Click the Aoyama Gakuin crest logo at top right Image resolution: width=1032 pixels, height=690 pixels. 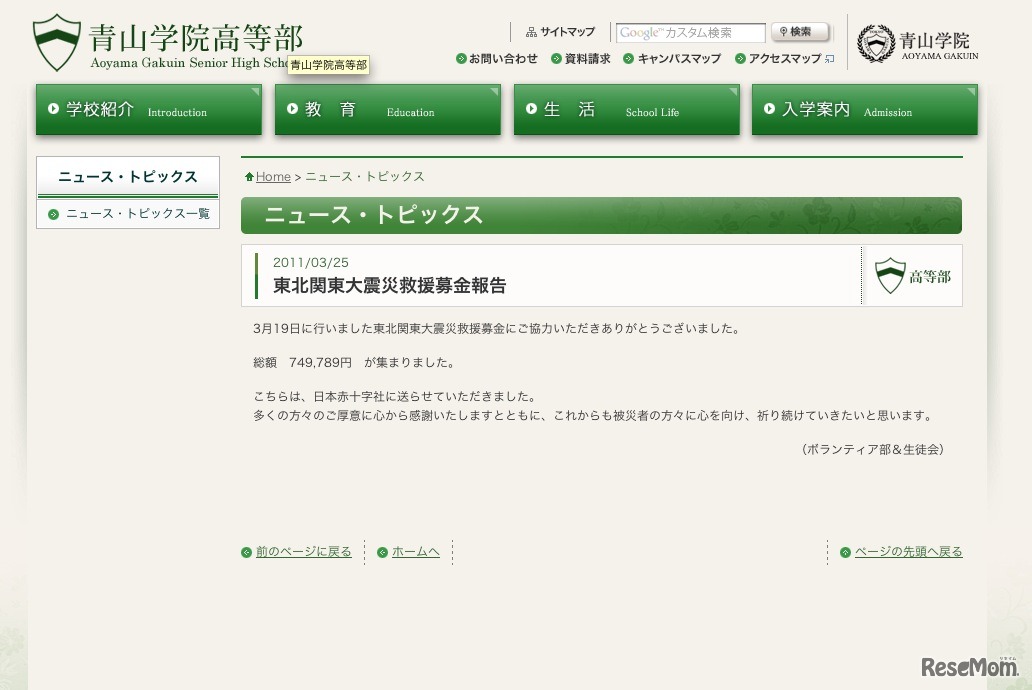point(876,43)
